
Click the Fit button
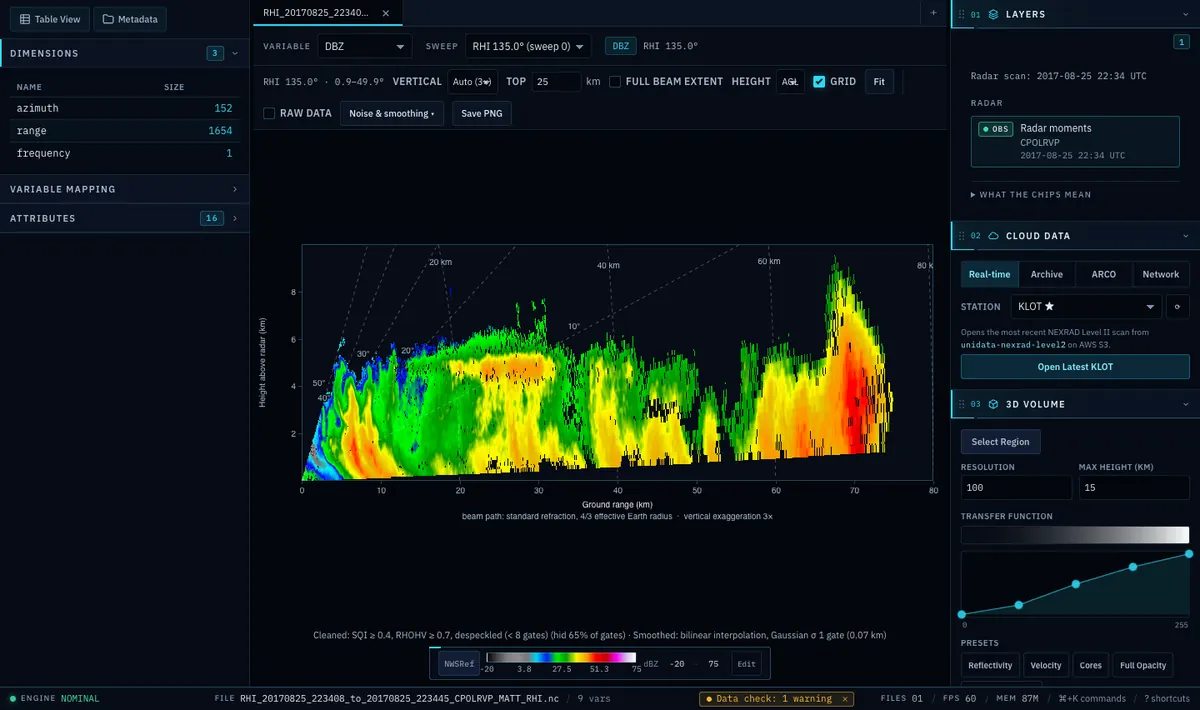[879, 82]
